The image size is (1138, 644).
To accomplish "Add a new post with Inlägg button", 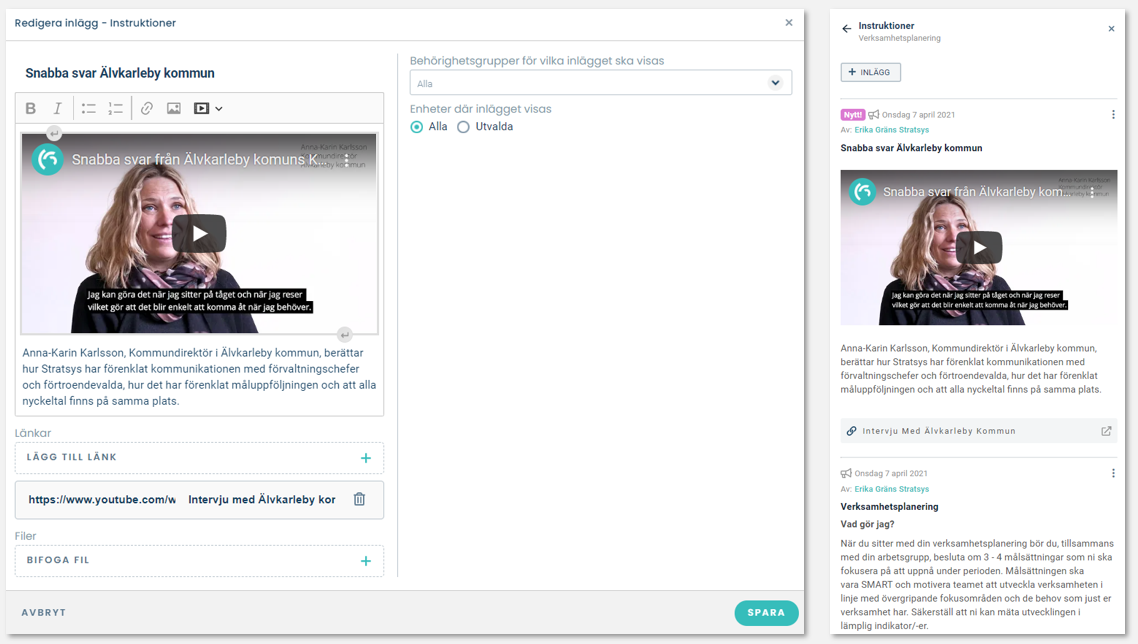I will [870, 73].
